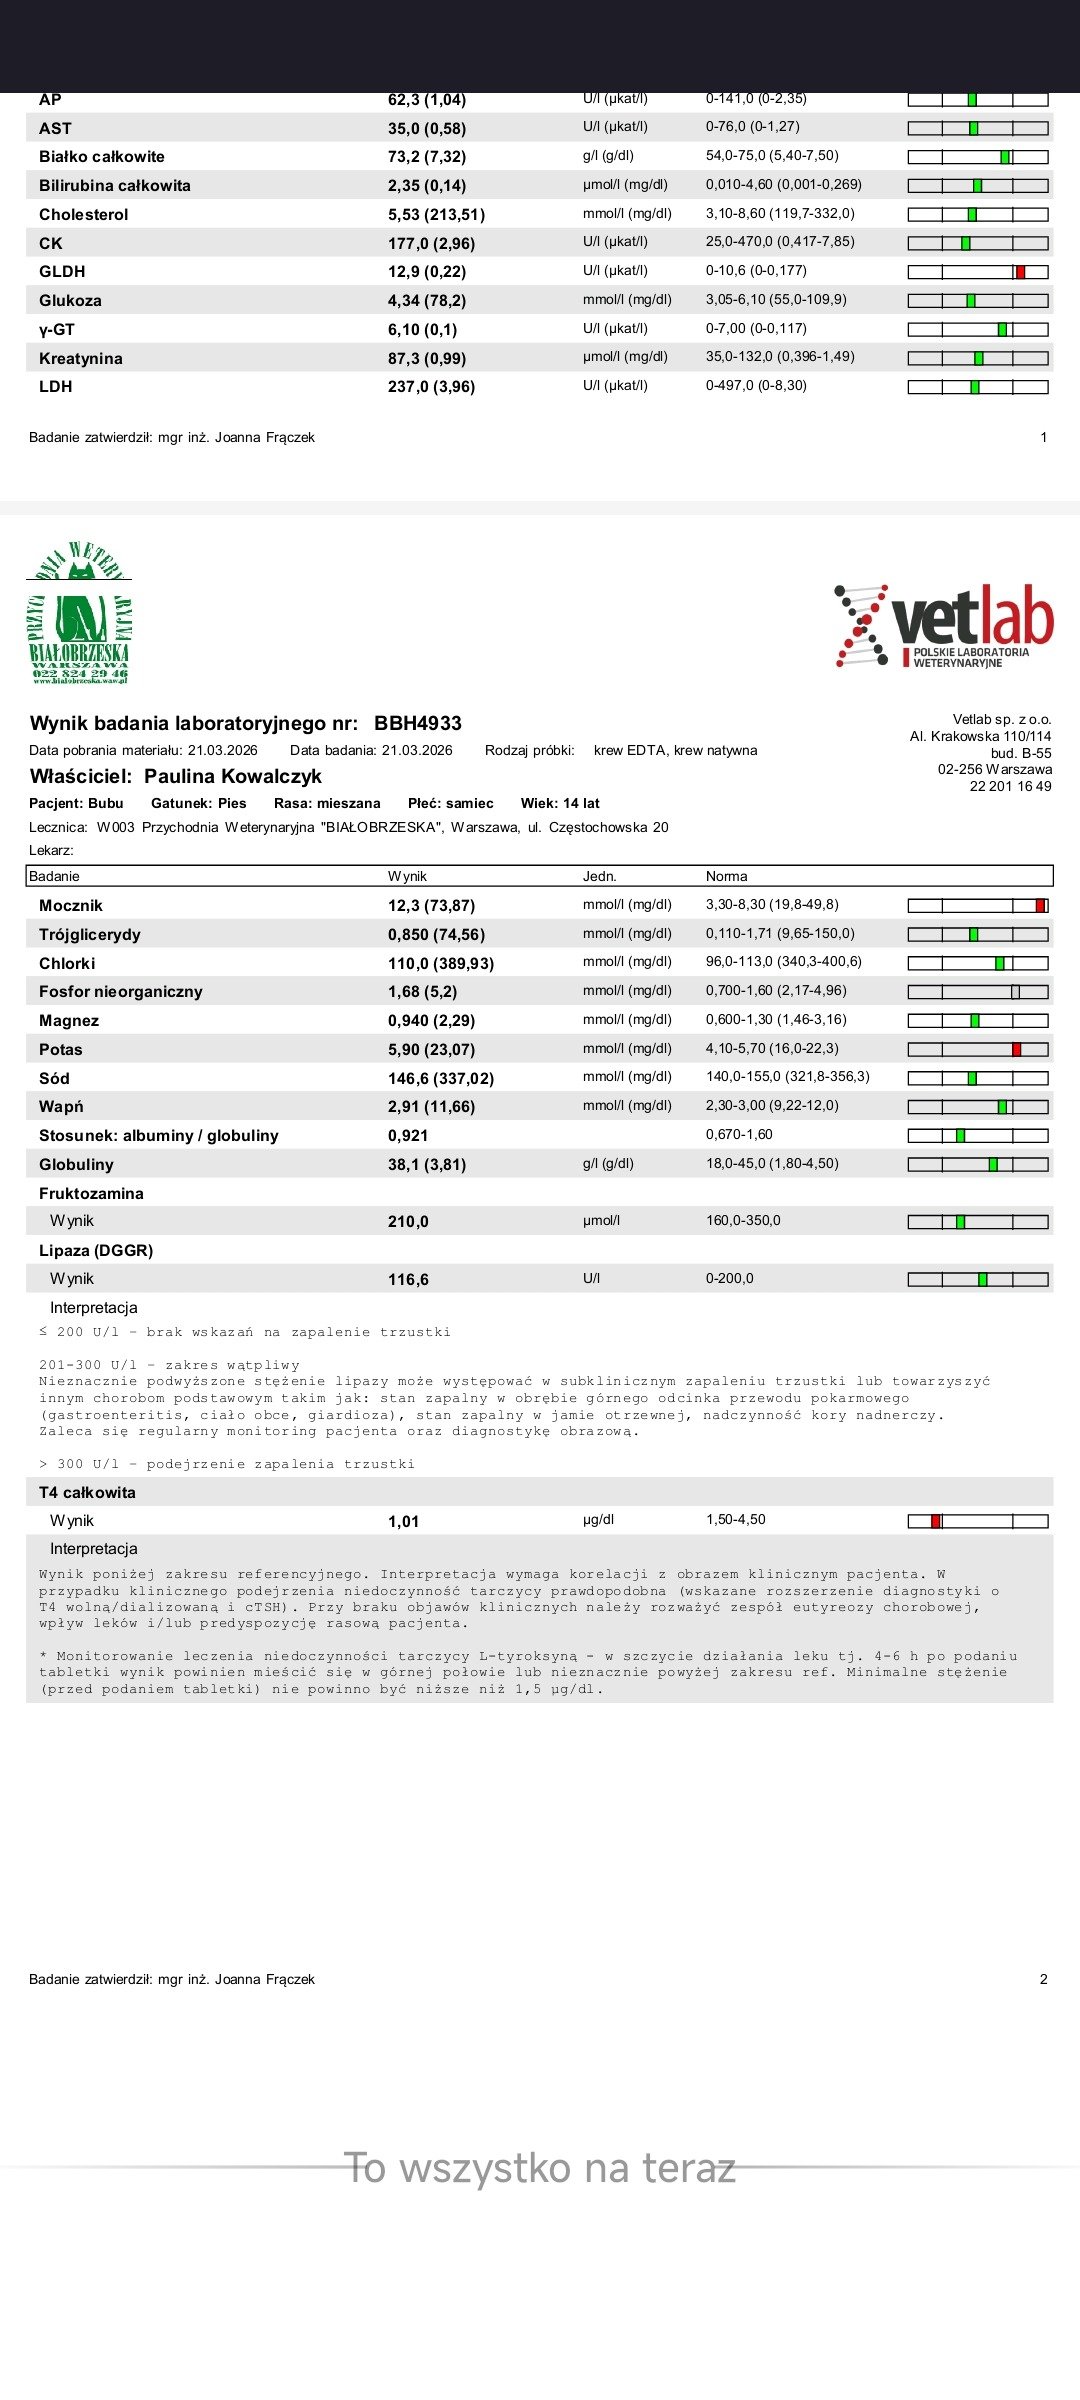Click the Fruktozamina heading
The width and height of the screenshot is (1080, 2400).
click(x=91, y=1193)
